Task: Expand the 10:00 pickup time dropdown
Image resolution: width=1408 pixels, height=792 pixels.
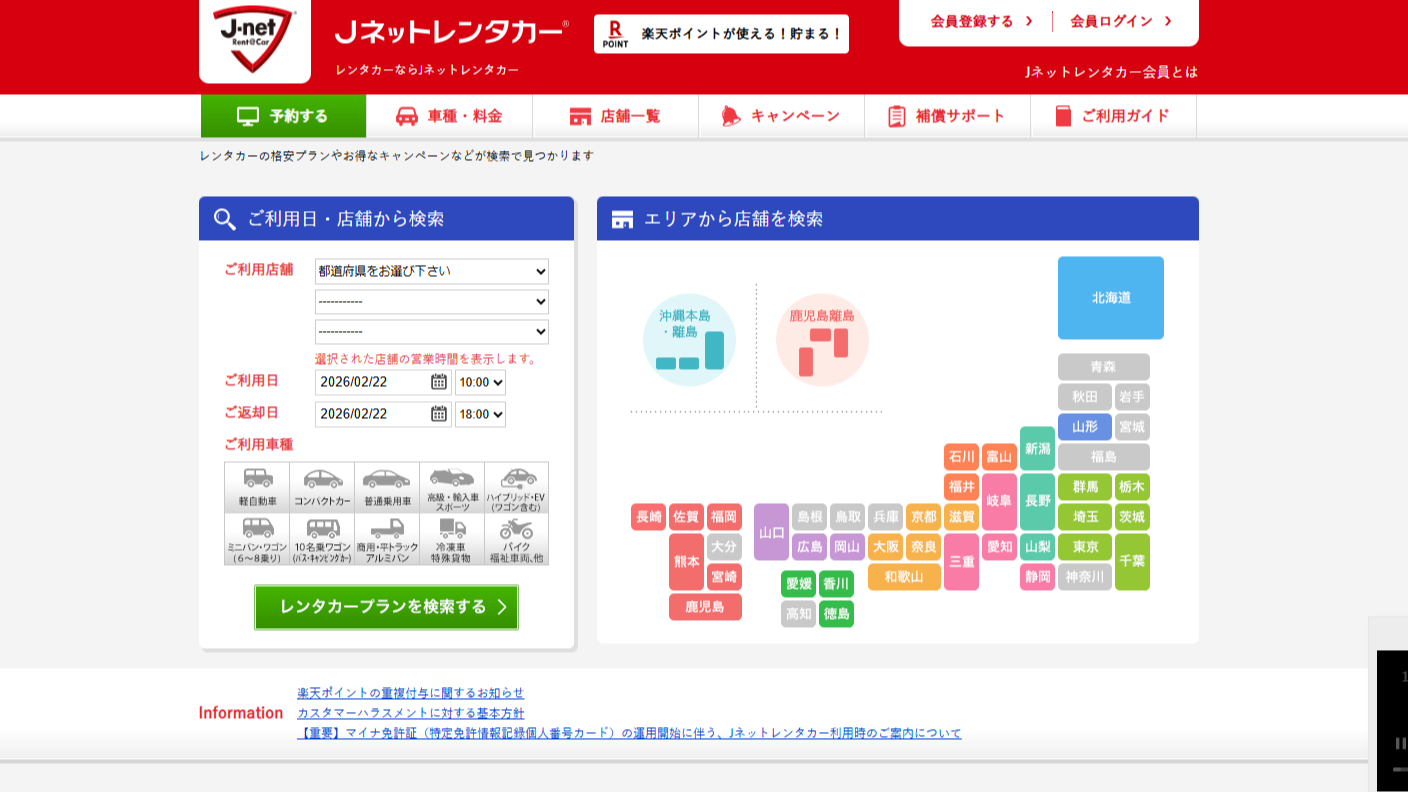Action: [480, 382]
